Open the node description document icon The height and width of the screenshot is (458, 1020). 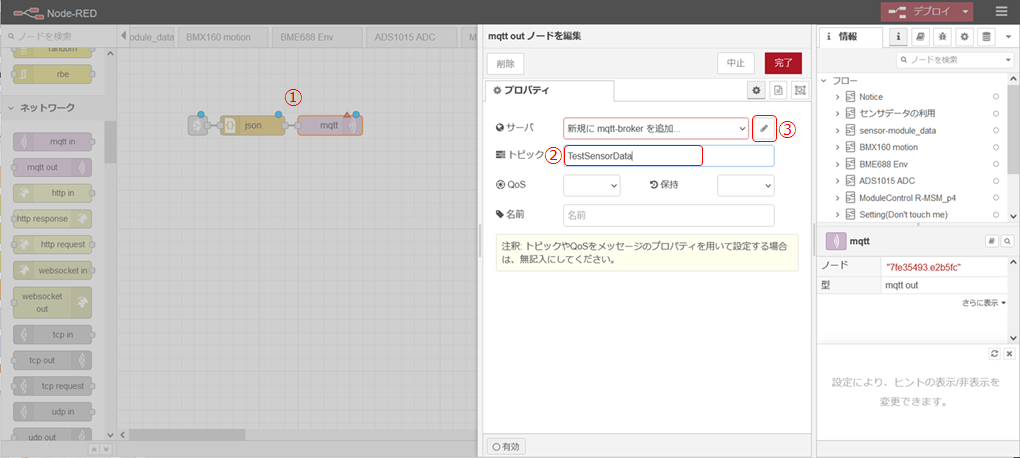pos(779,90)
